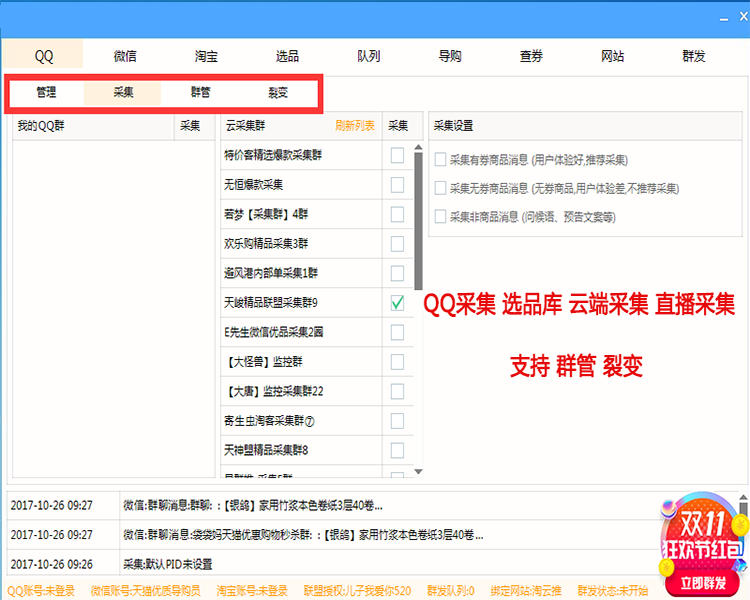Switch to the 群管 sub-tab
Image resolution: width=750 pixels, height=600 pixels.
pos(200,92)
